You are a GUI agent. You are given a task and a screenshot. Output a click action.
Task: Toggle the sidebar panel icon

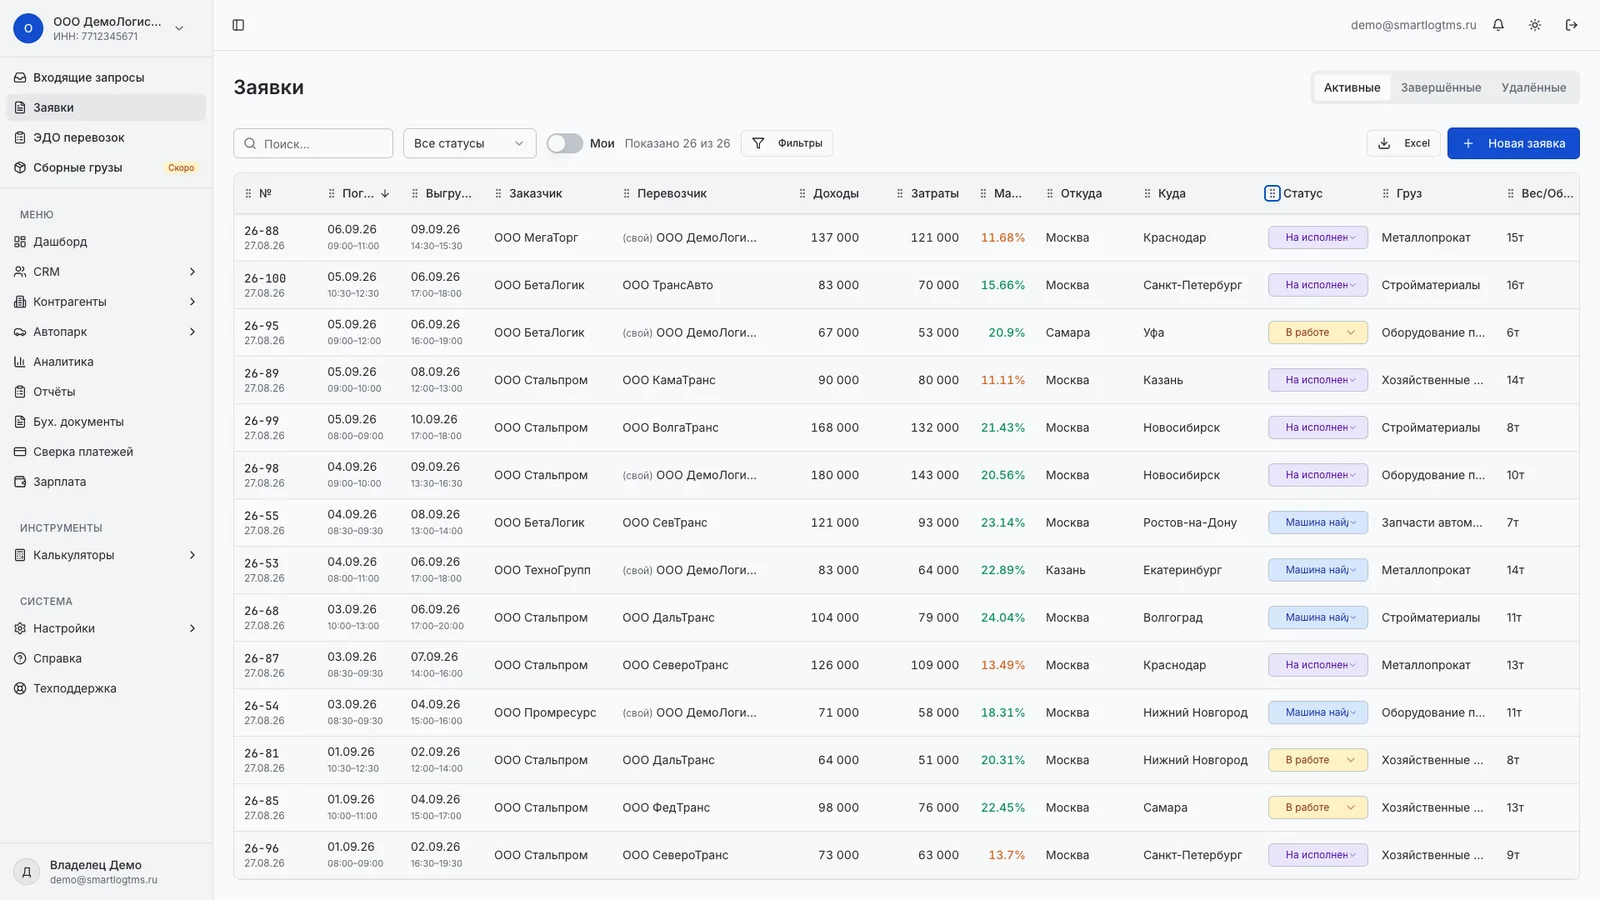tap(238, 25)
